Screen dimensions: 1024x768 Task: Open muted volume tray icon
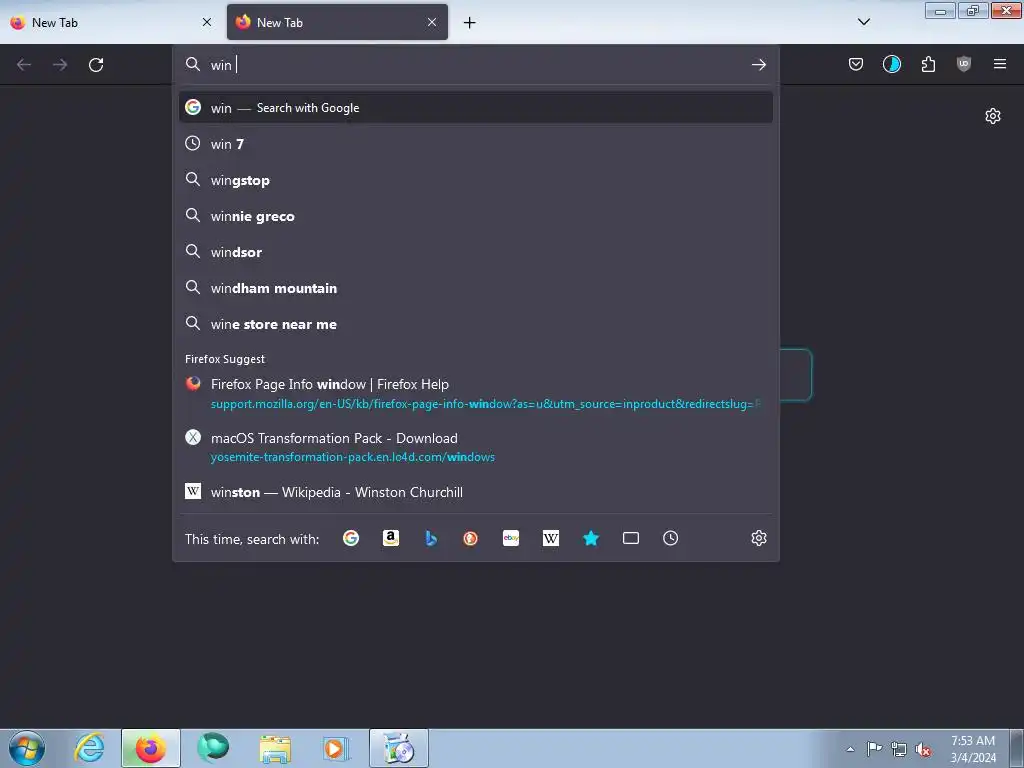(x=923, y=749)
